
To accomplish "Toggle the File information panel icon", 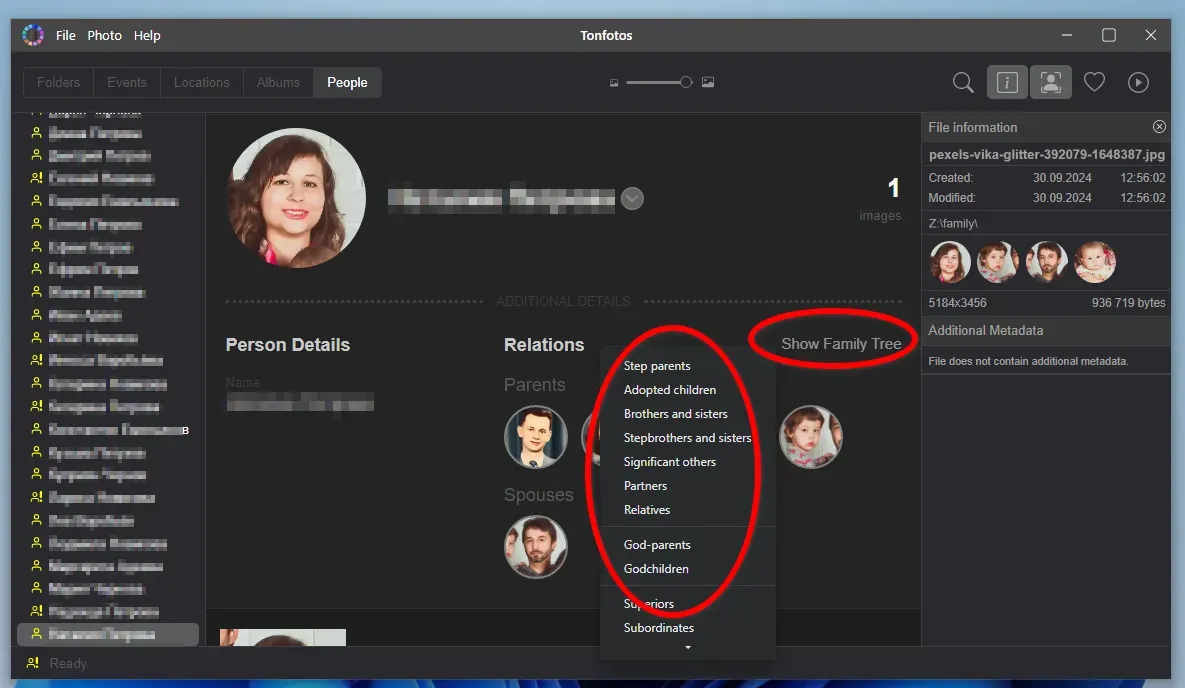I will pos(1007,82).
